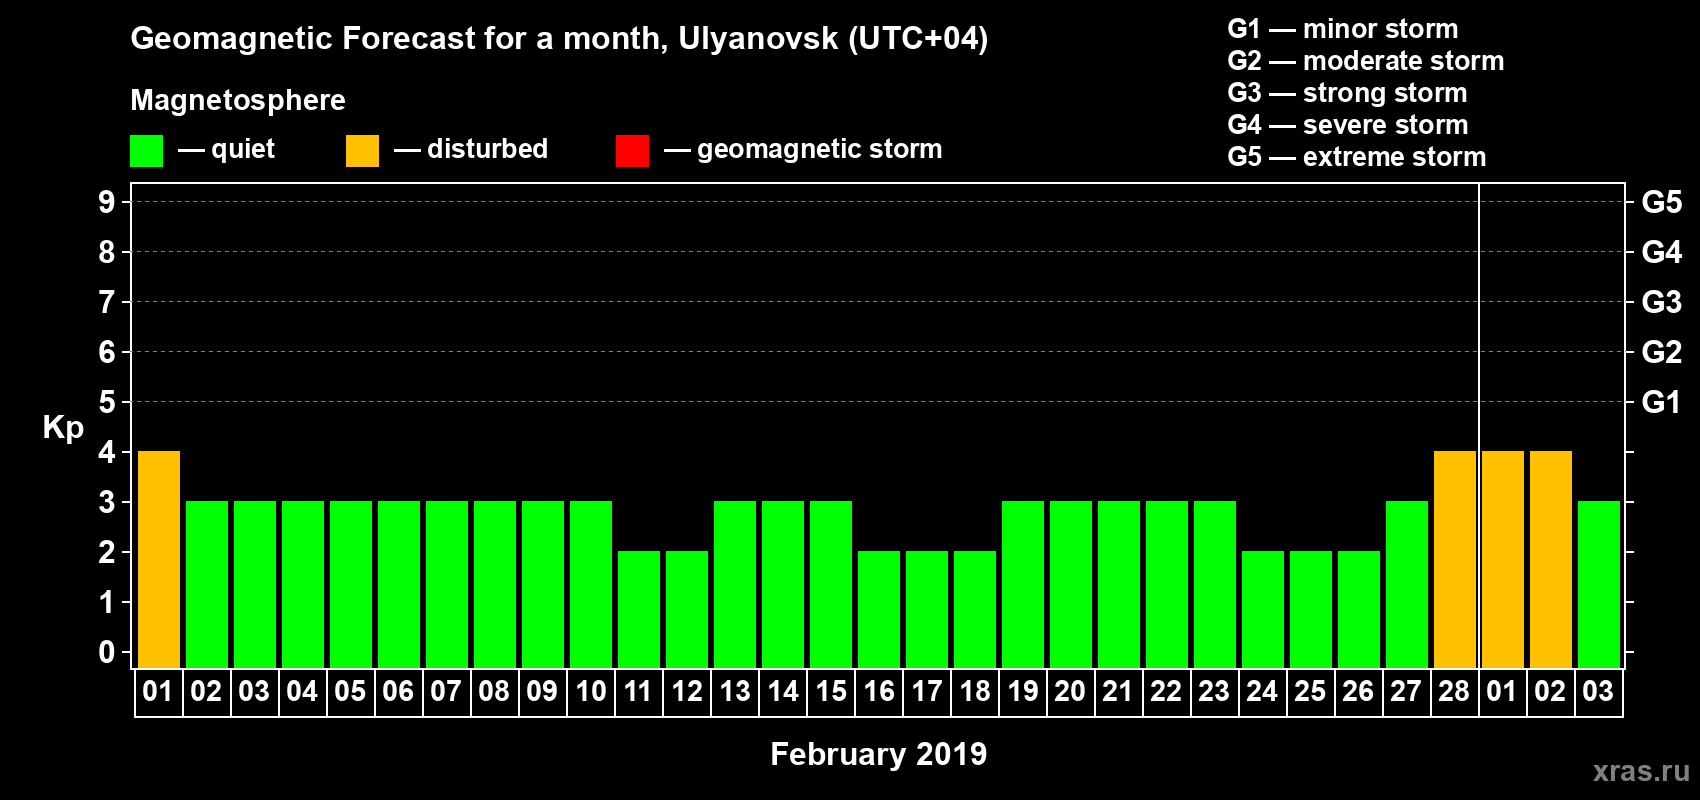
Task: Click the date label 20
Action: pyautogui.click(x=1070, y=692)
